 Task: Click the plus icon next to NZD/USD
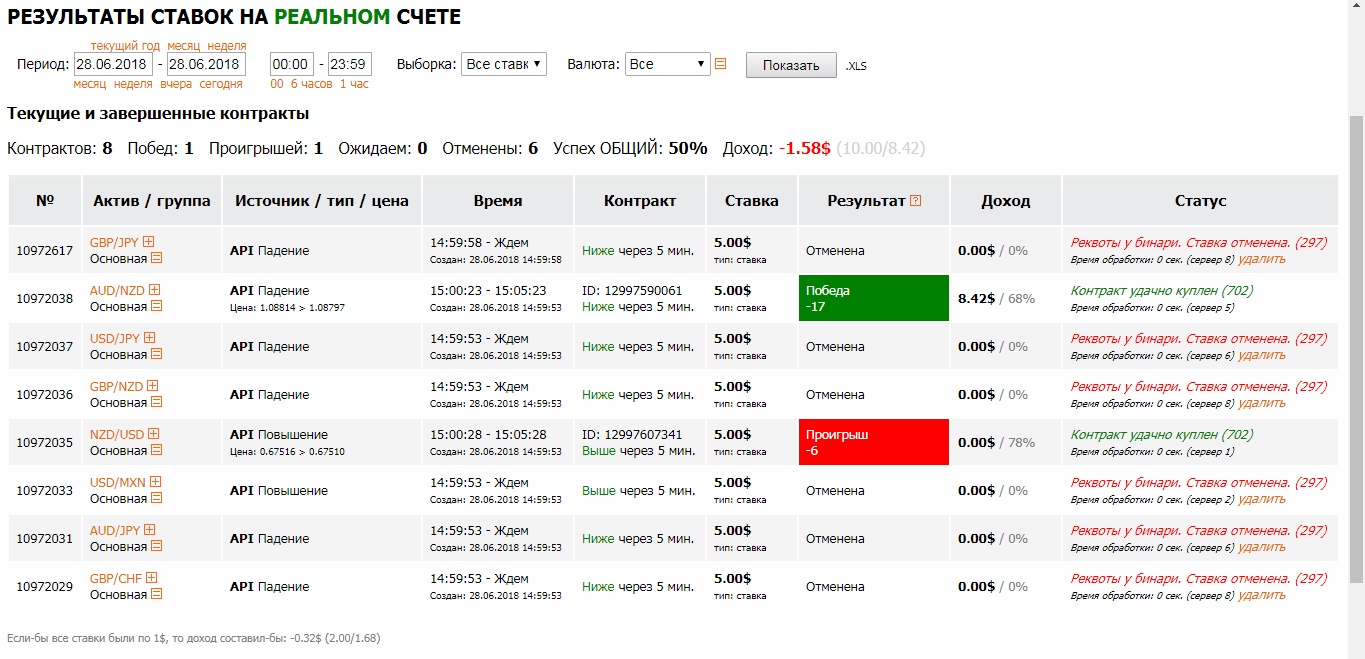(x=154, y=434)
